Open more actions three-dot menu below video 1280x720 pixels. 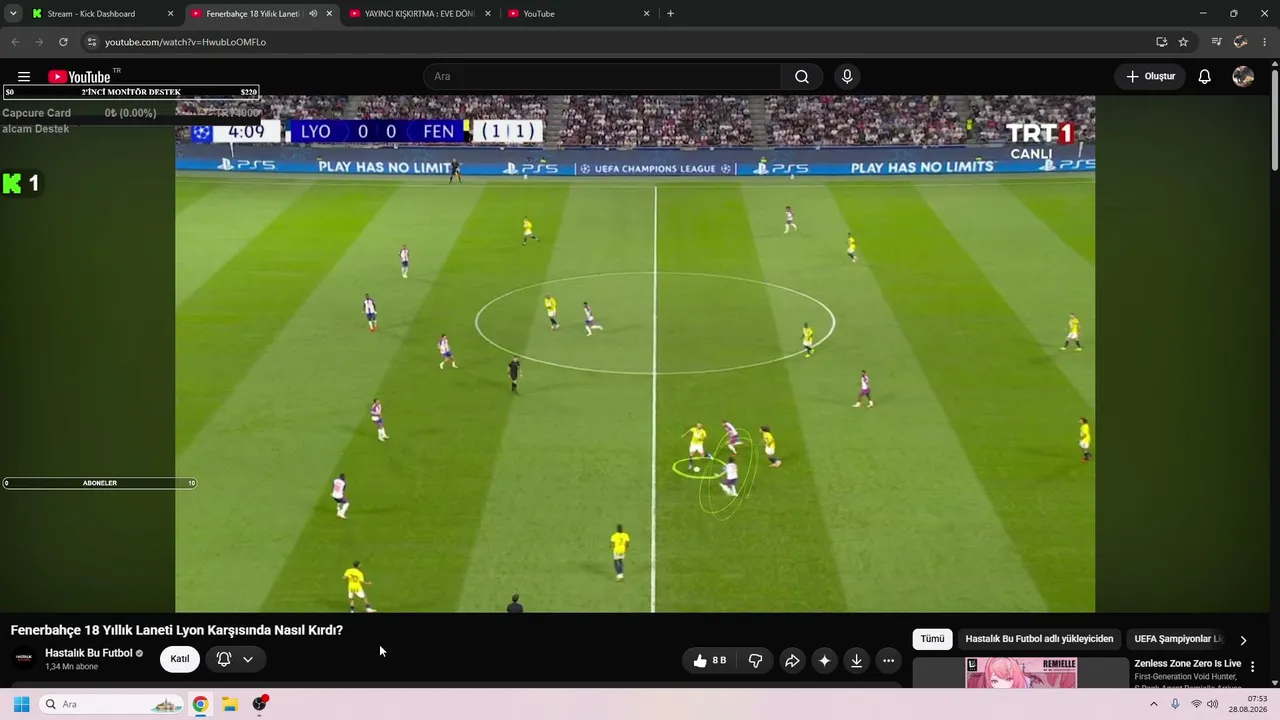pyautogui.click(x=888, y=660)
